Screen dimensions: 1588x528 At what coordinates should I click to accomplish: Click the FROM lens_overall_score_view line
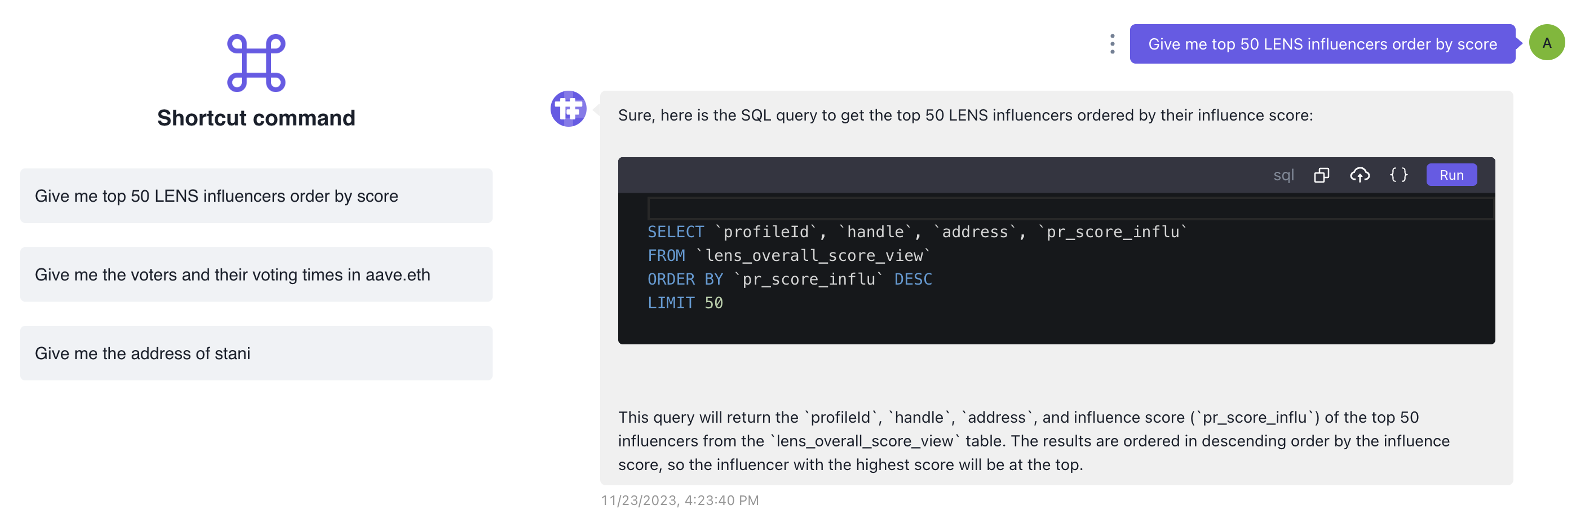tap(788, 256)
